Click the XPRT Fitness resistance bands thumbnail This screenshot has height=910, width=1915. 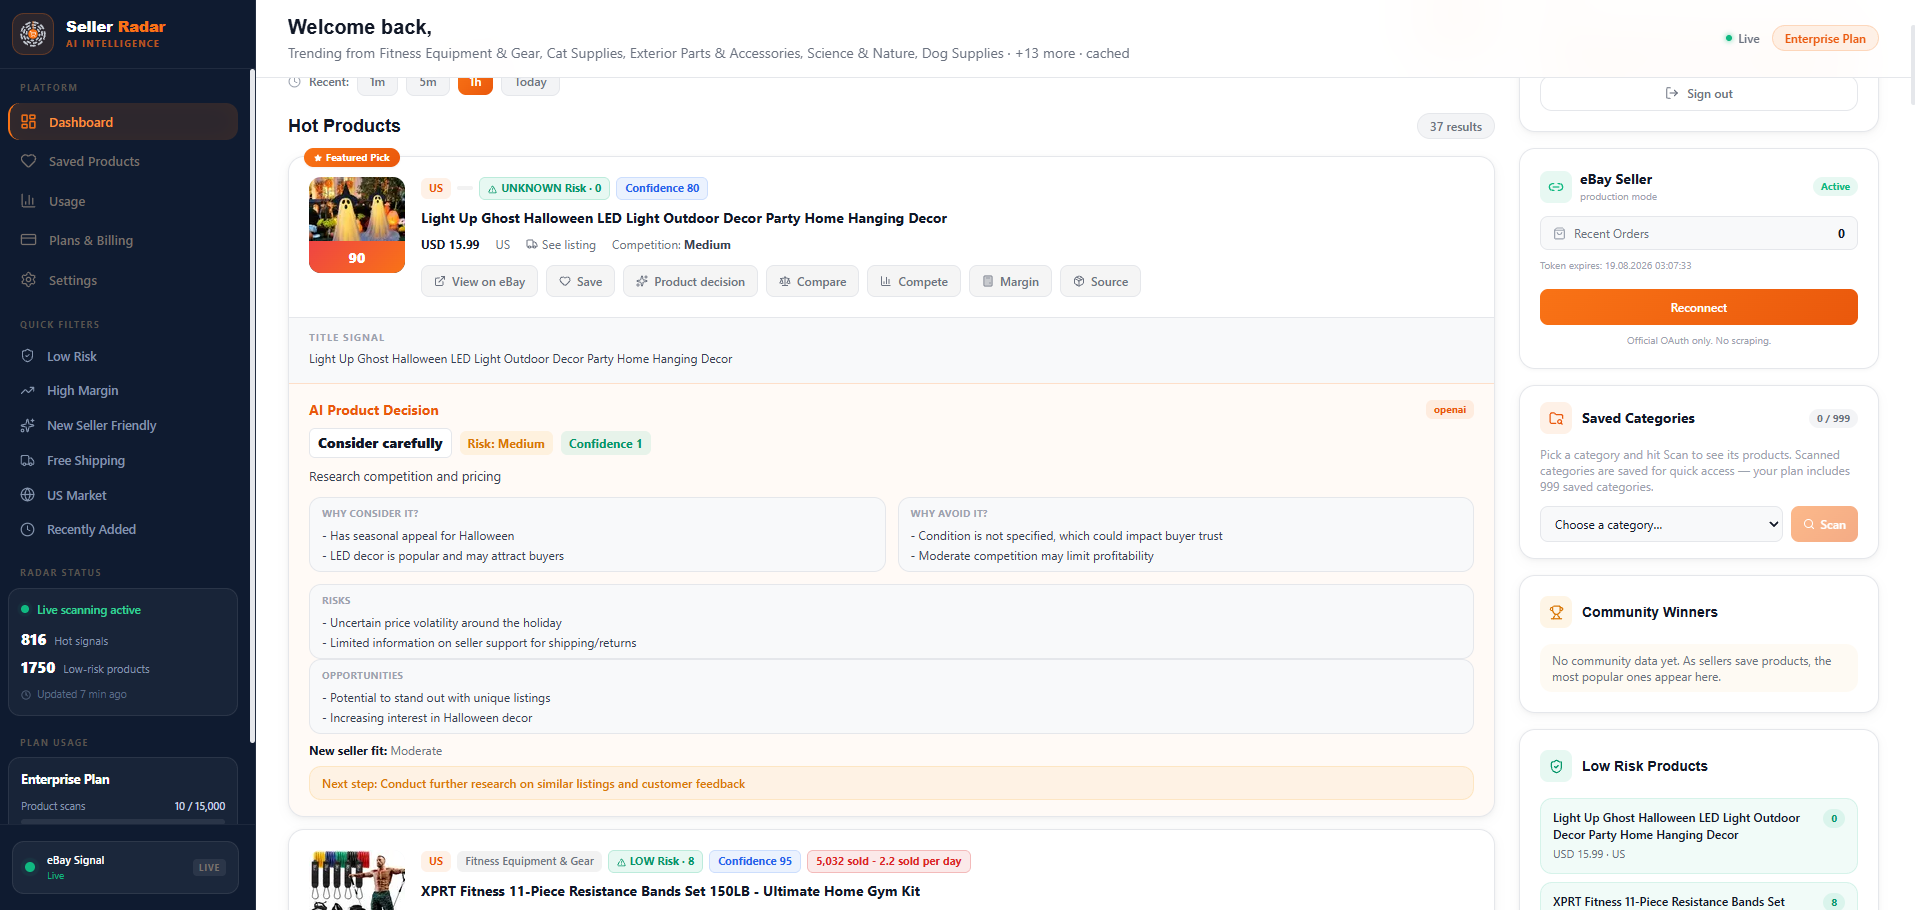[x=357, y=880]
